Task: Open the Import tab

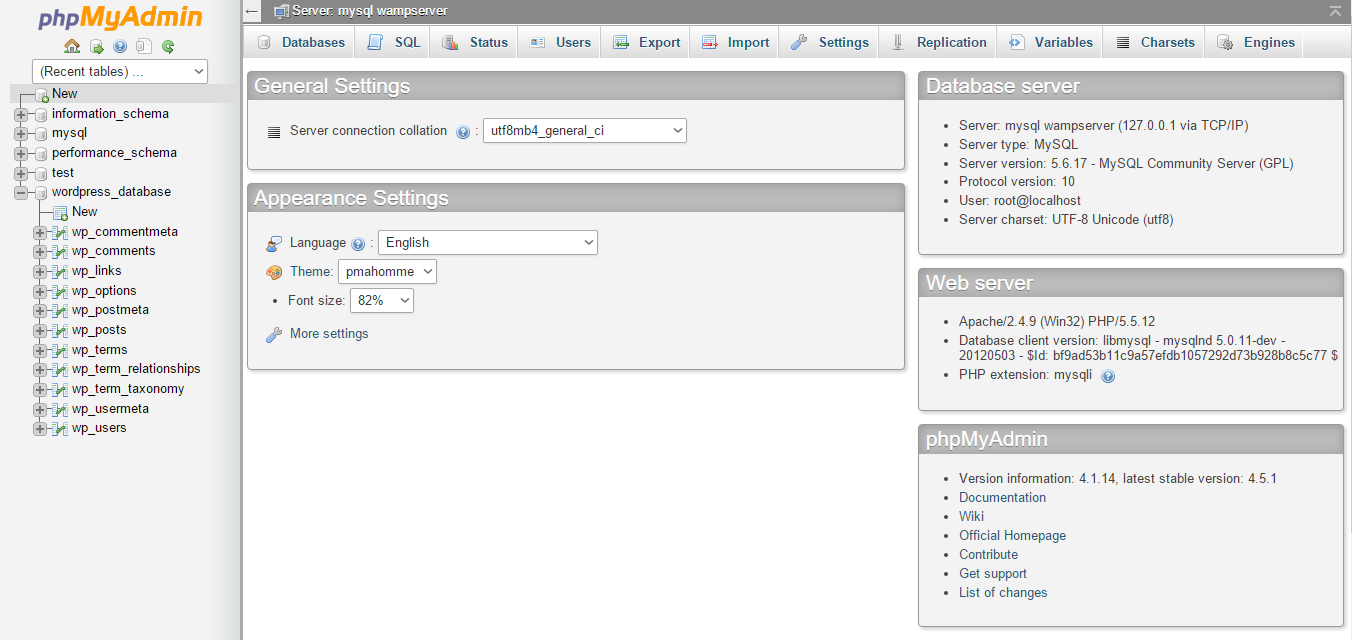Action: (735, 42)
